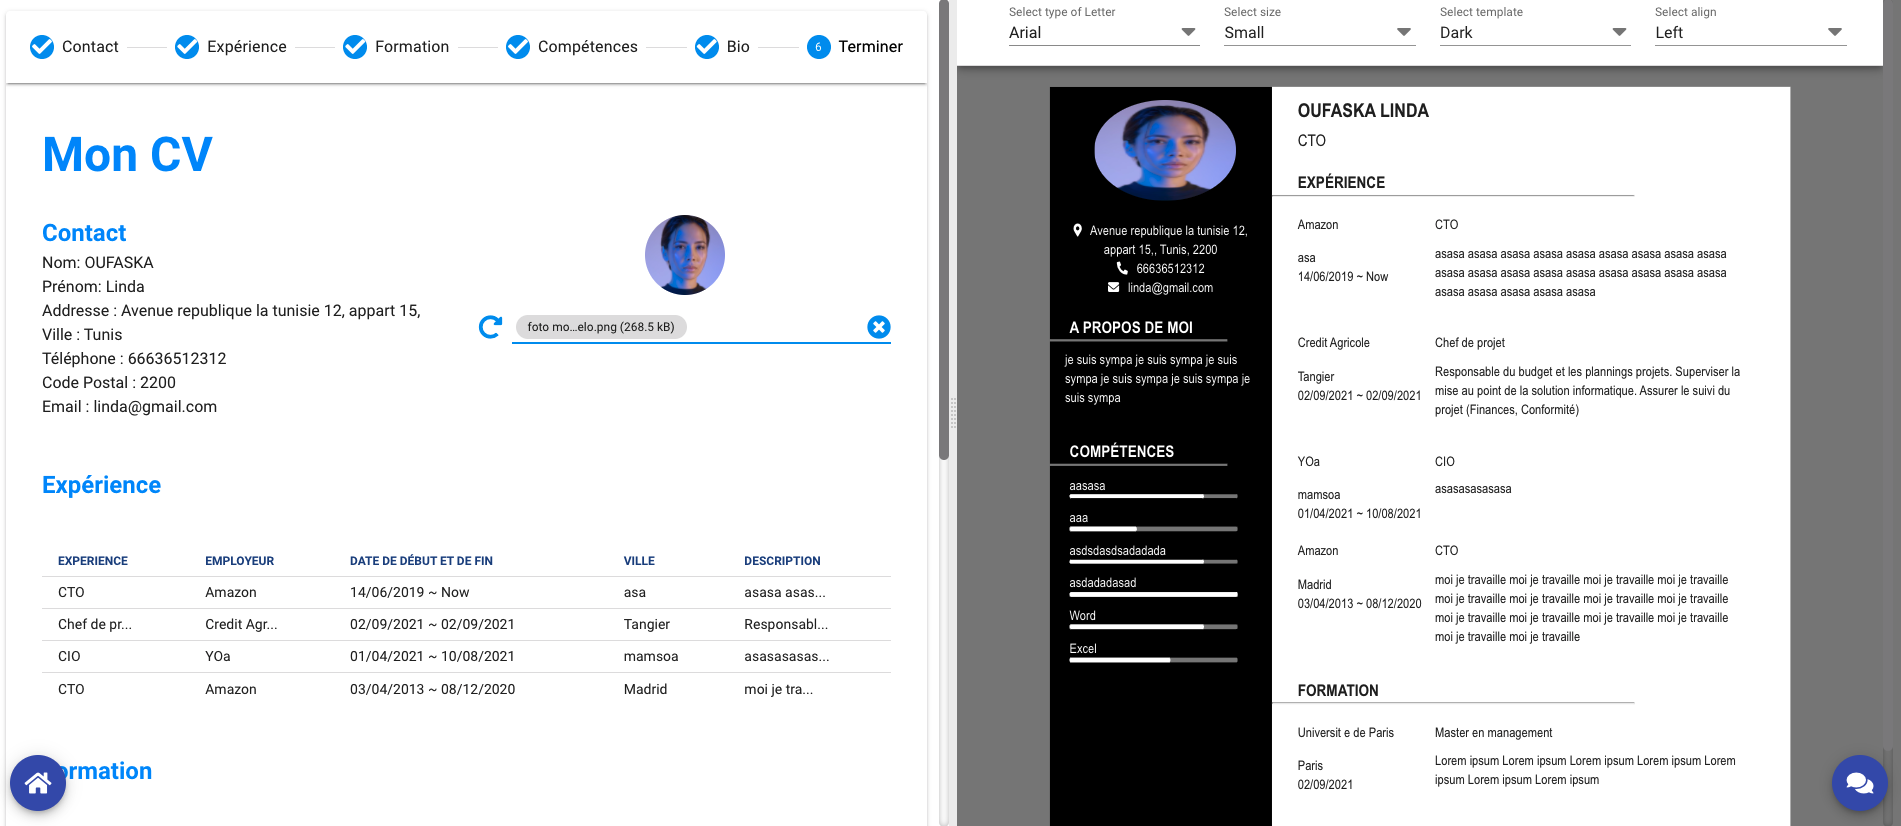The height and width of the screenshot is (826, 1901).
Task: Go to the Expérience step tab
Action: tap(231, 47)
